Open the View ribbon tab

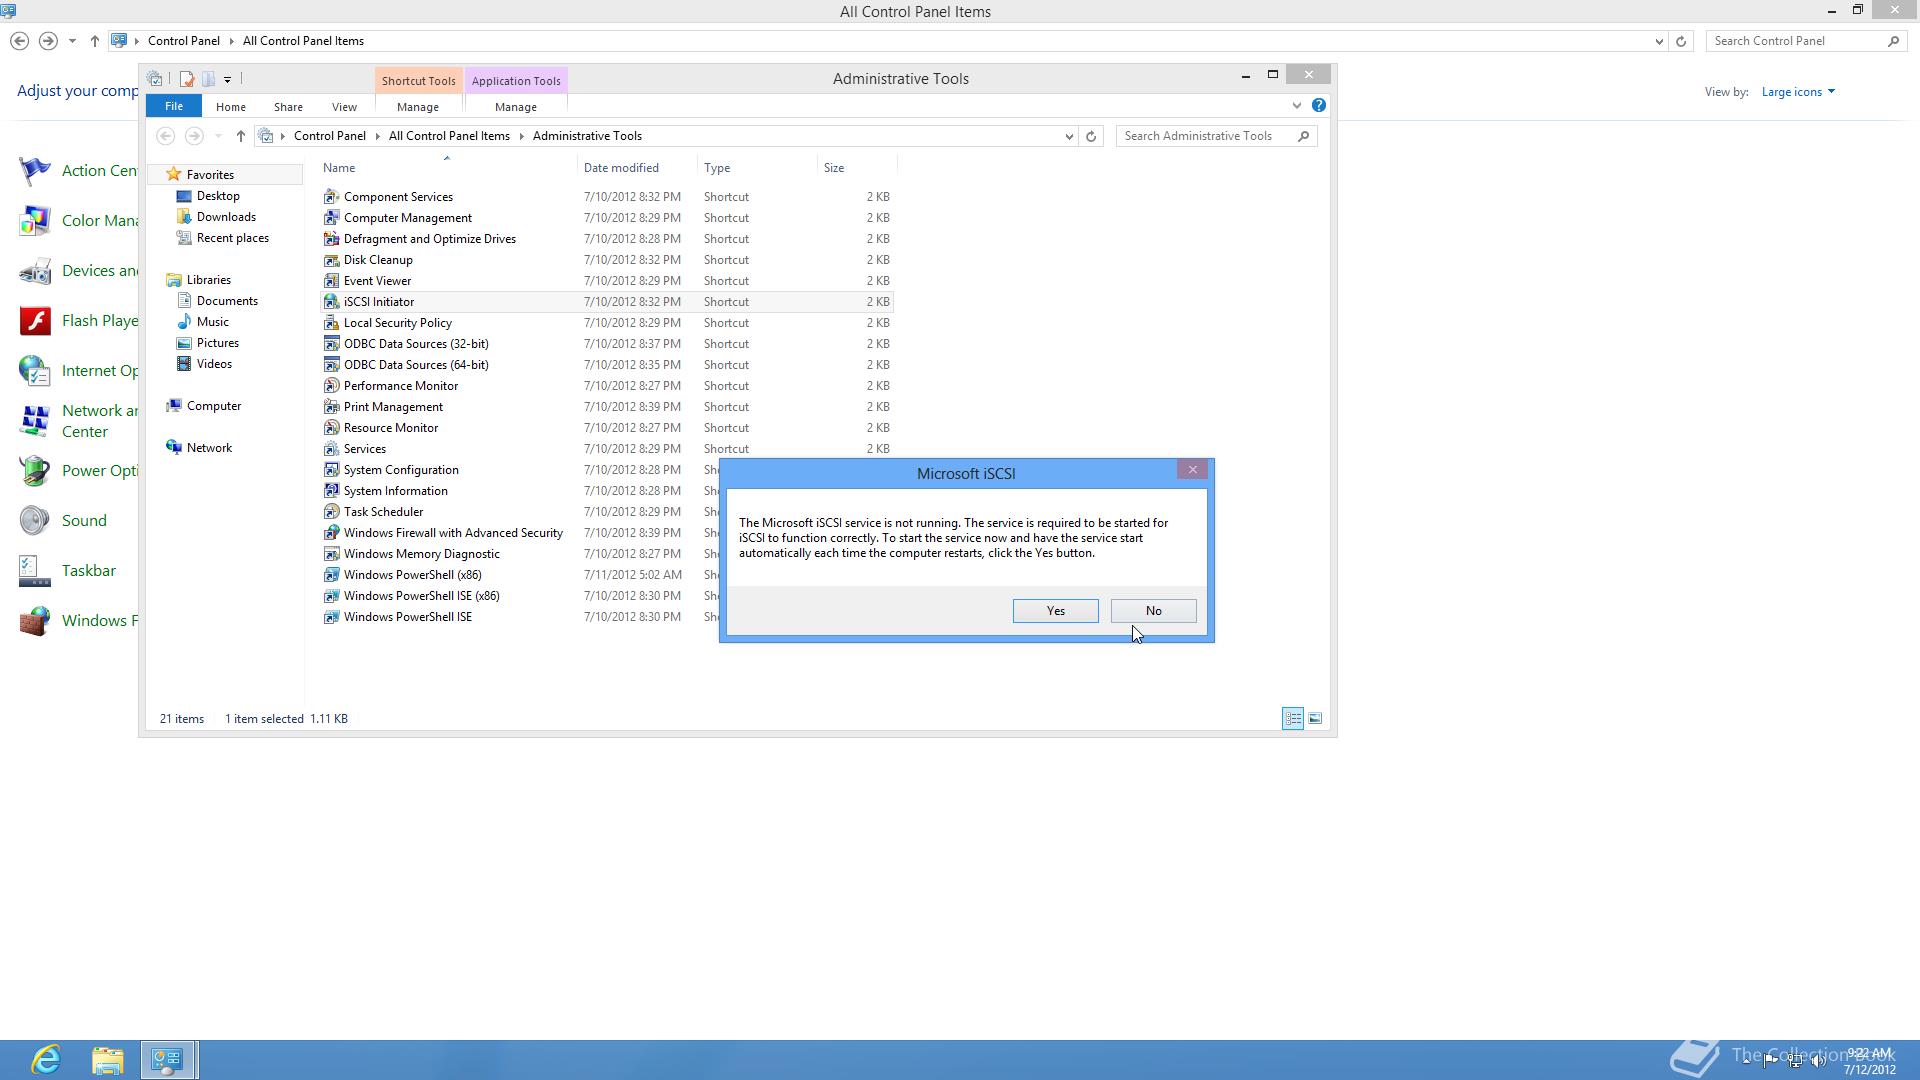[344, 107]
